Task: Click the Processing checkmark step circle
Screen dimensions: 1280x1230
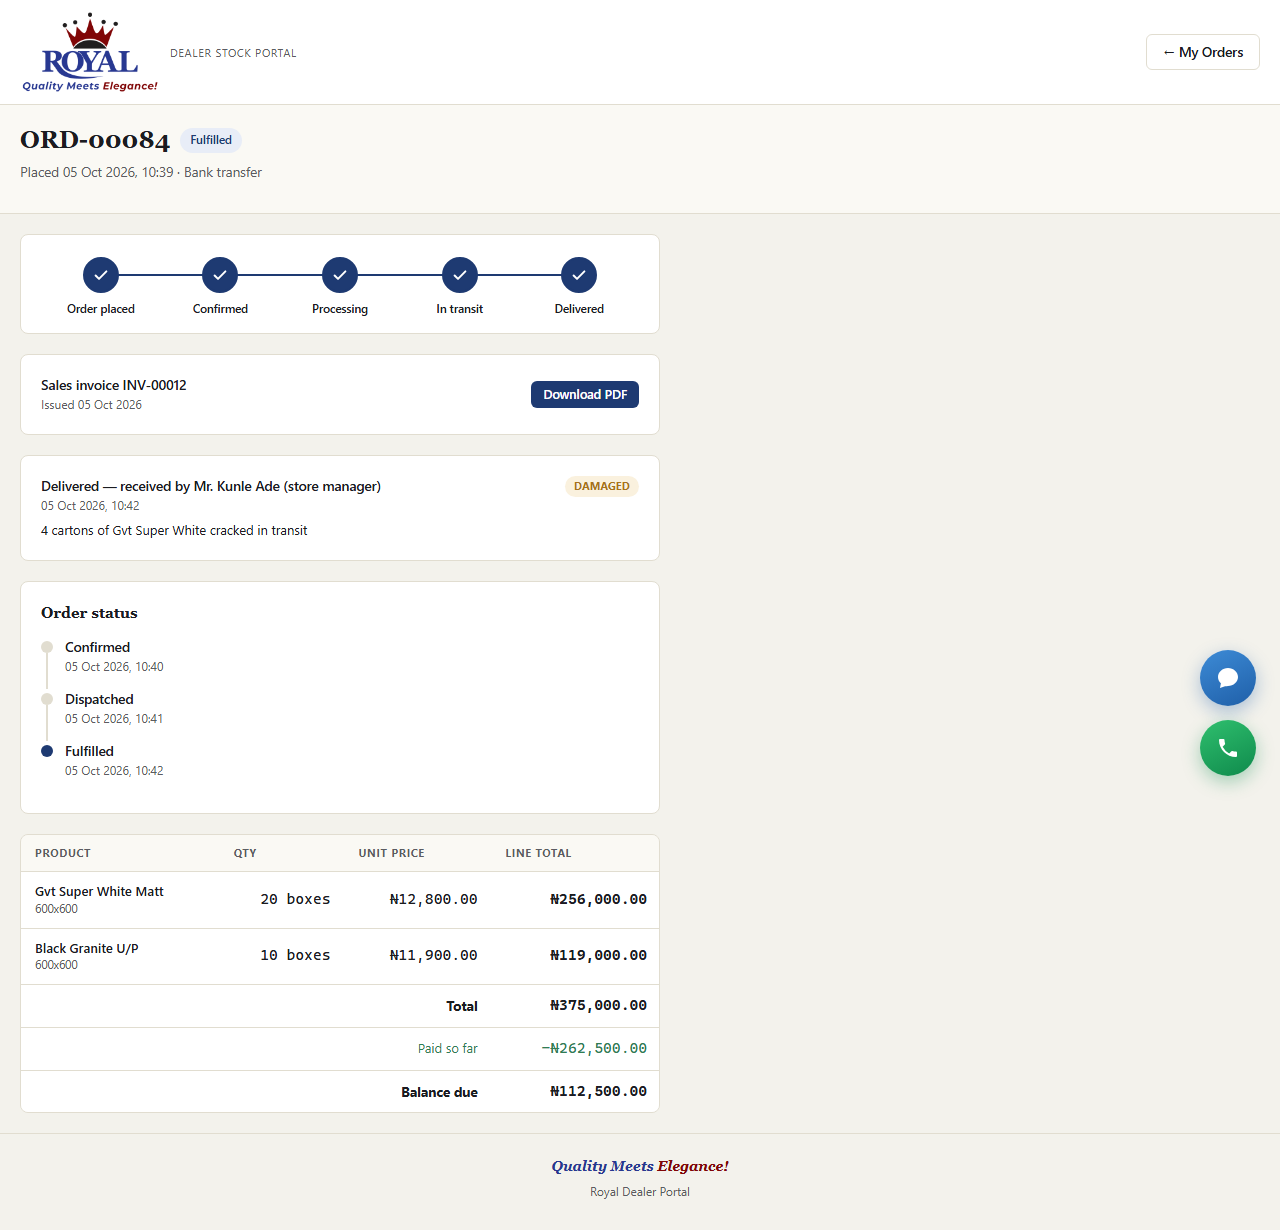Action: pos(340,275)
